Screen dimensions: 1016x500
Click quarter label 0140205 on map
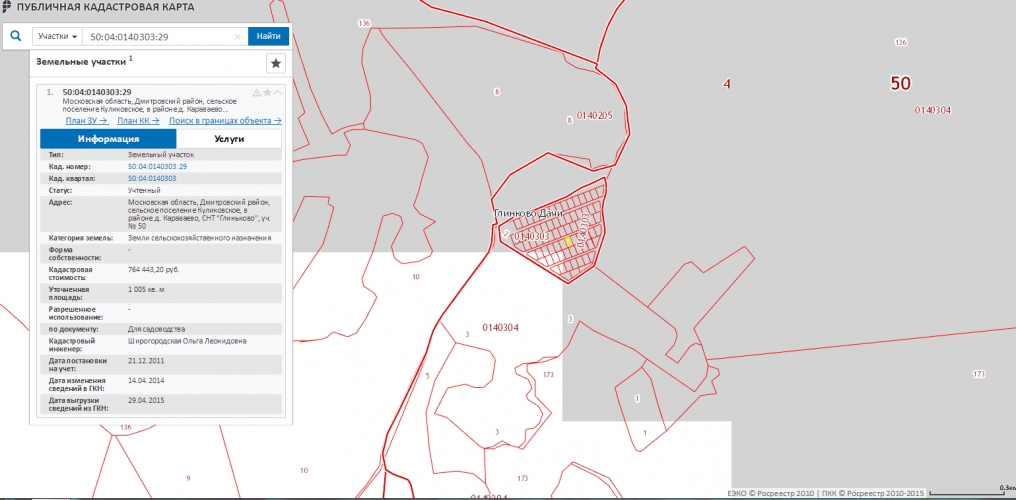click(x=594, y=115)
